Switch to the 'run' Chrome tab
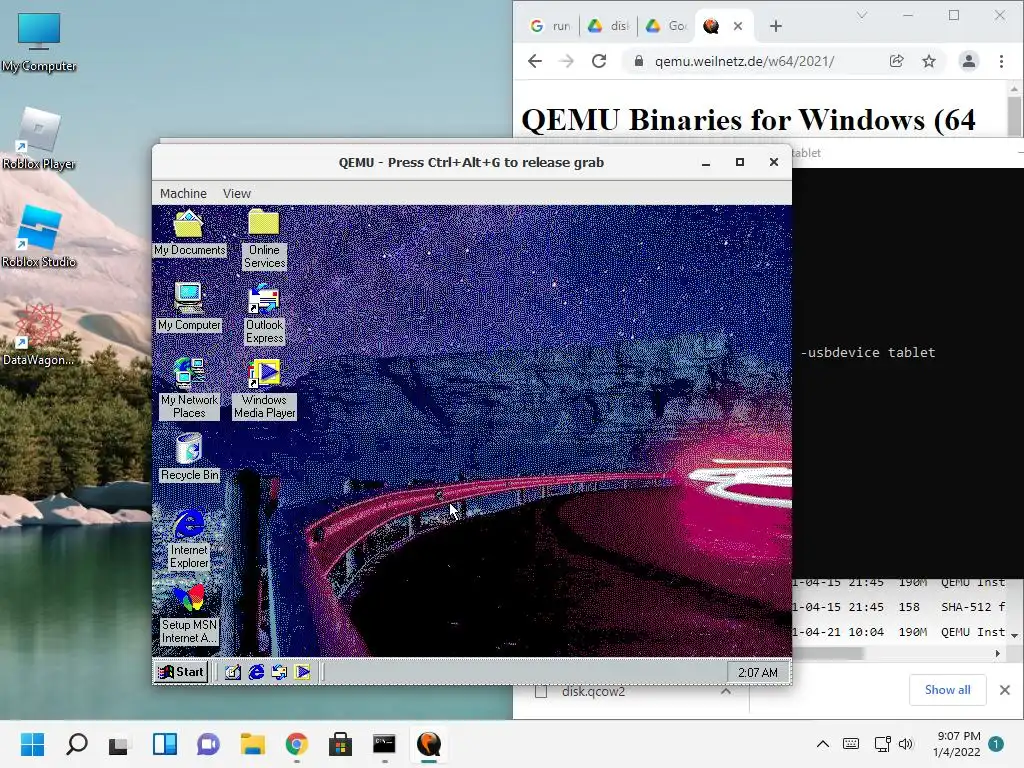The height and width of the screenshot is (768, 1024). pyautogui.click(x=551, y=26)
